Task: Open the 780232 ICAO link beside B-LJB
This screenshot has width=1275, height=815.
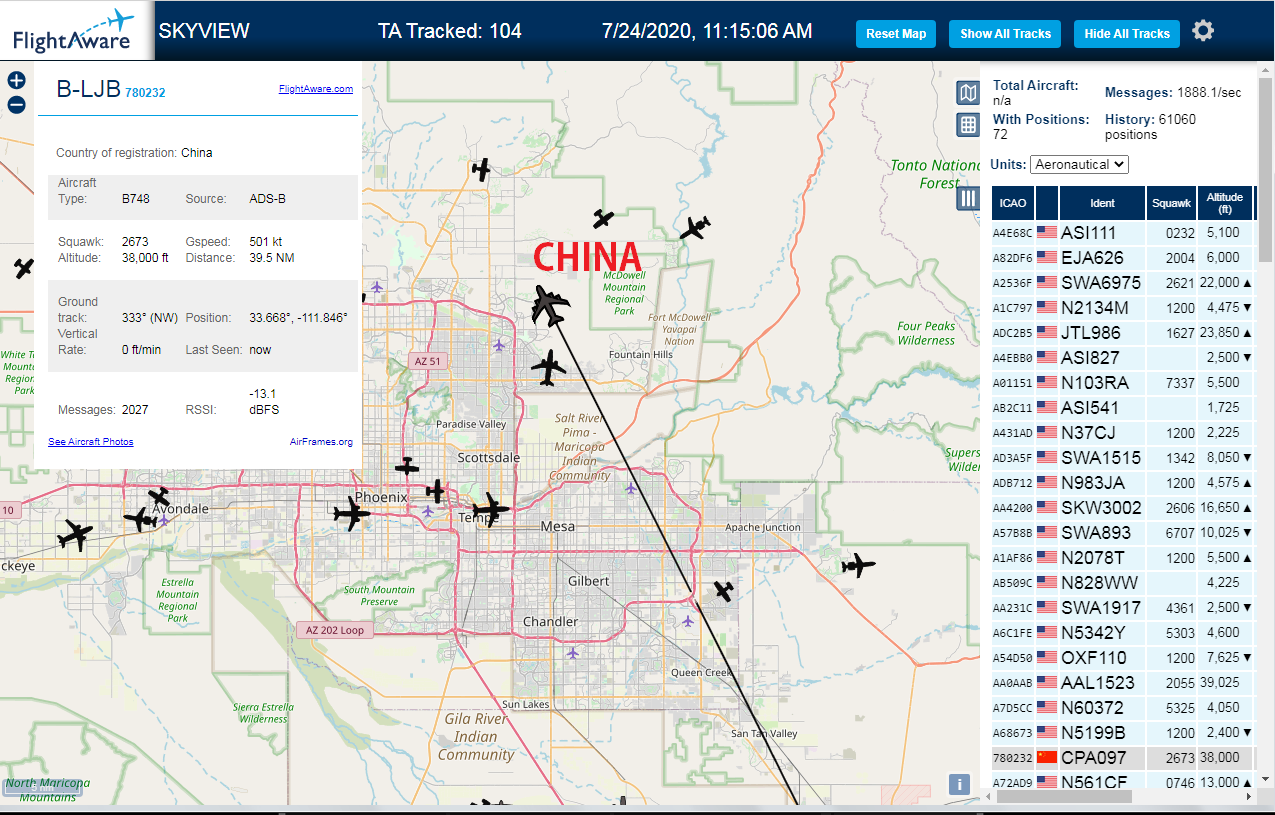Action: pos(145,93)
